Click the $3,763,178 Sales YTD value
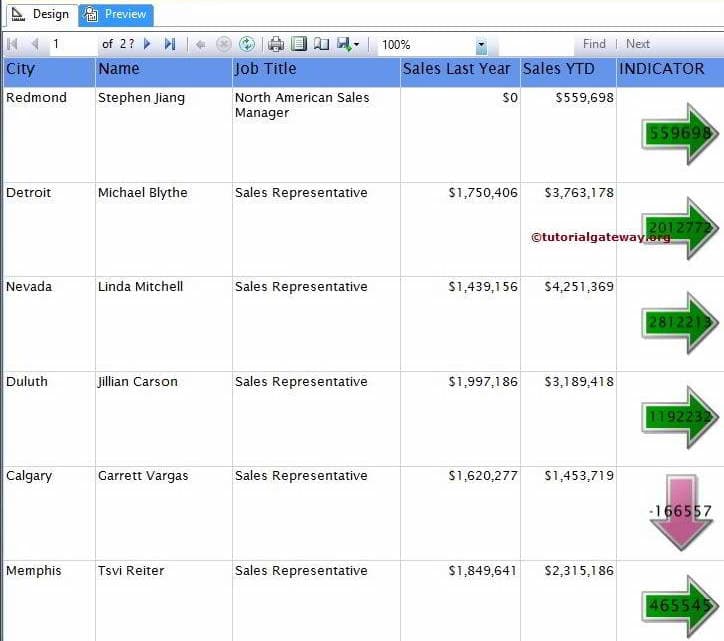Image resolution: width=724 pixels, height=641 pixels. [579, 193]
